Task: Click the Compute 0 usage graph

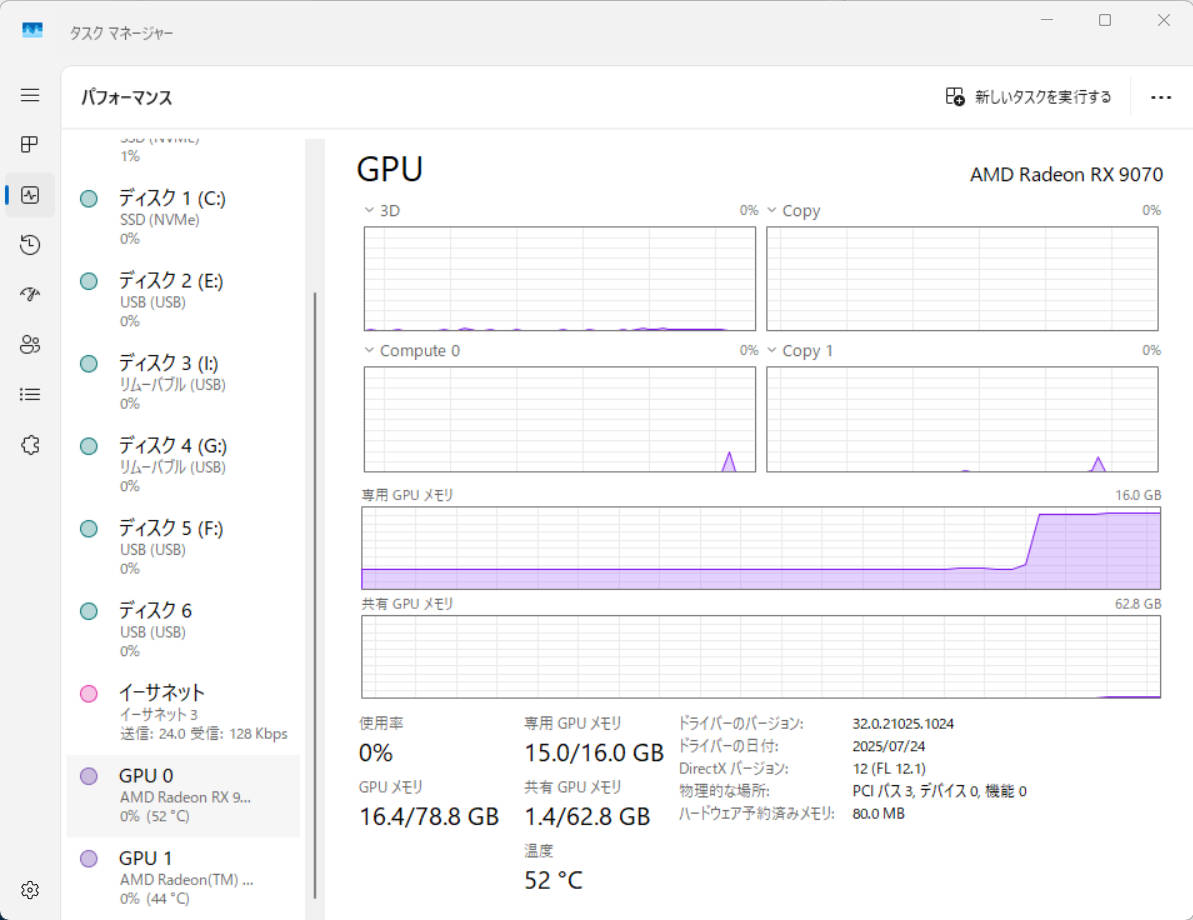Action: (559, 419)
